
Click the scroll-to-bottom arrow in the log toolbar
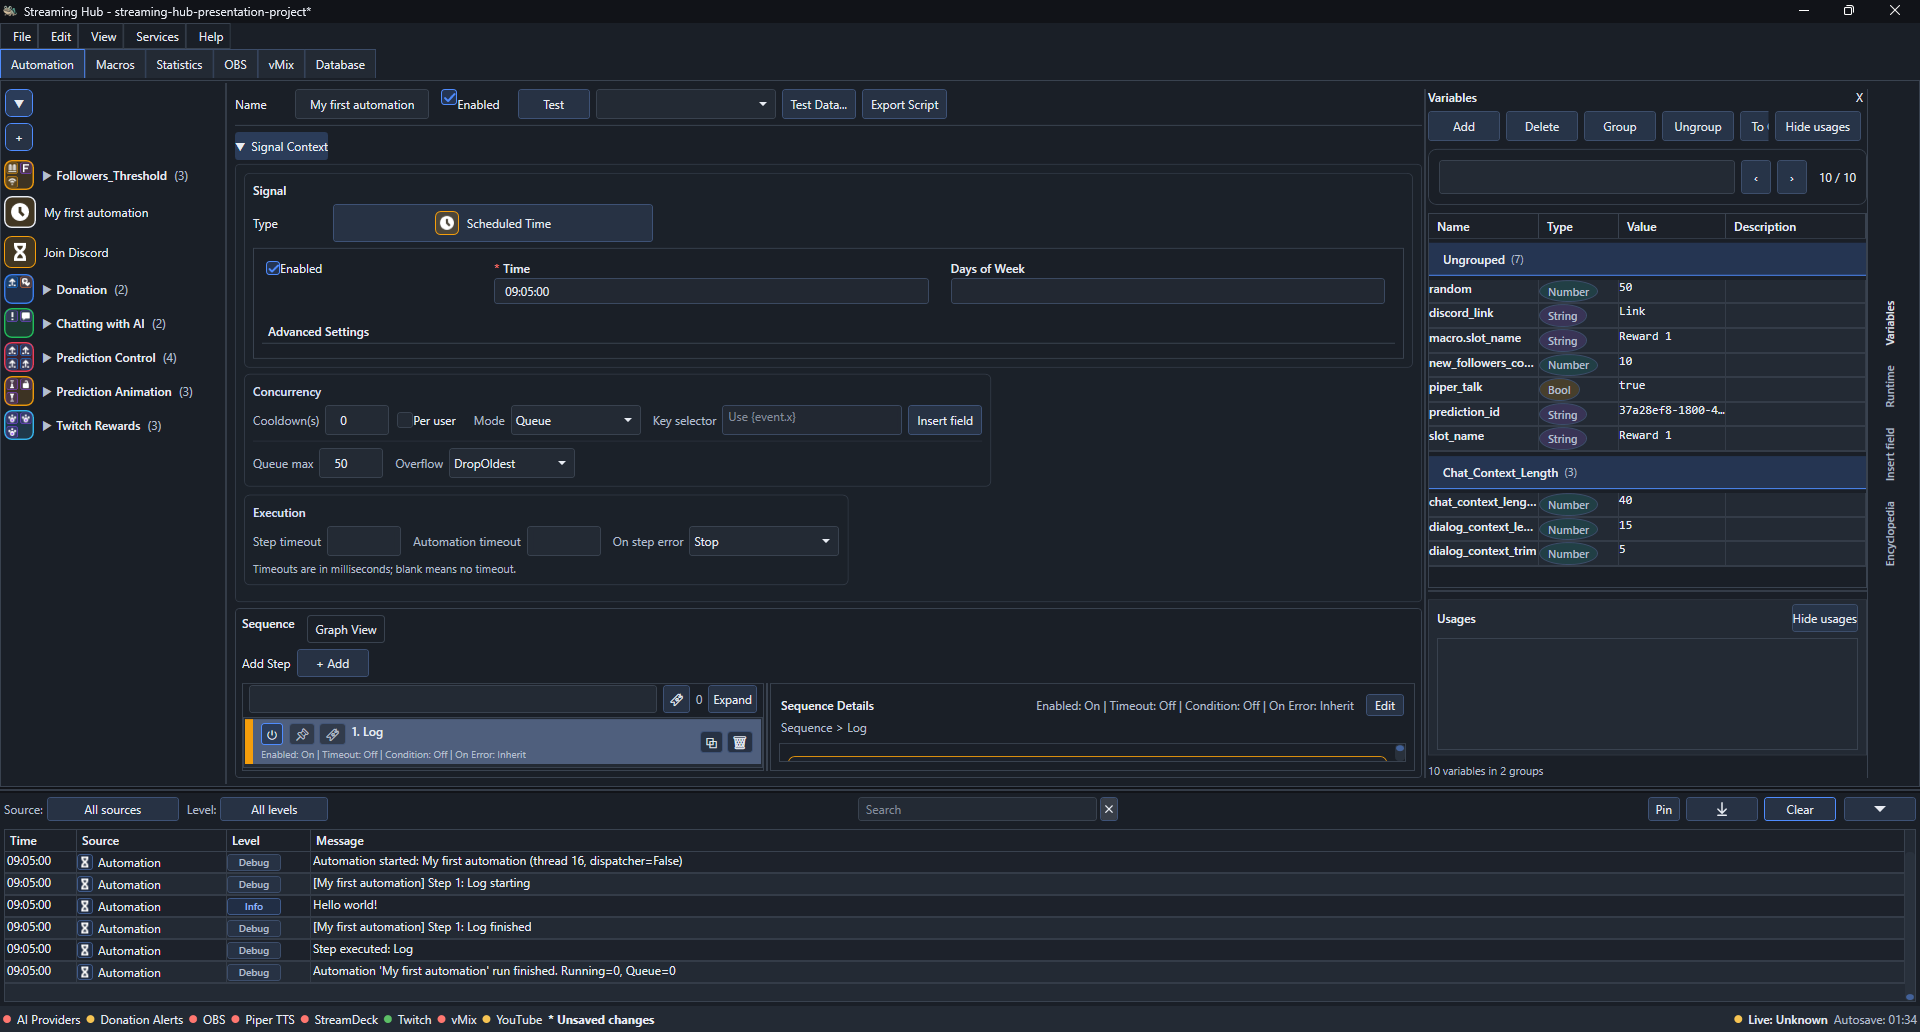point(1721,809)
